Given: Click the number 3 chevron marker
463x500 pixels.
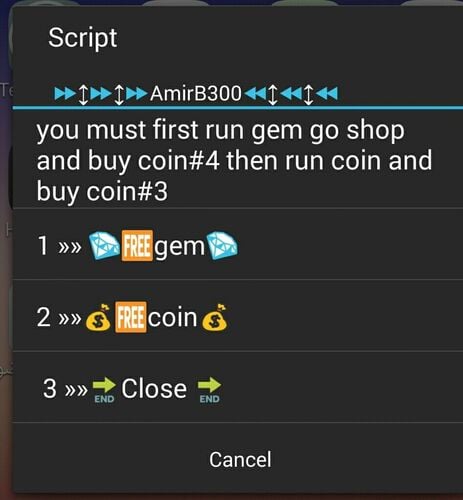Looking at the screenshot, I should coord(66,389).
